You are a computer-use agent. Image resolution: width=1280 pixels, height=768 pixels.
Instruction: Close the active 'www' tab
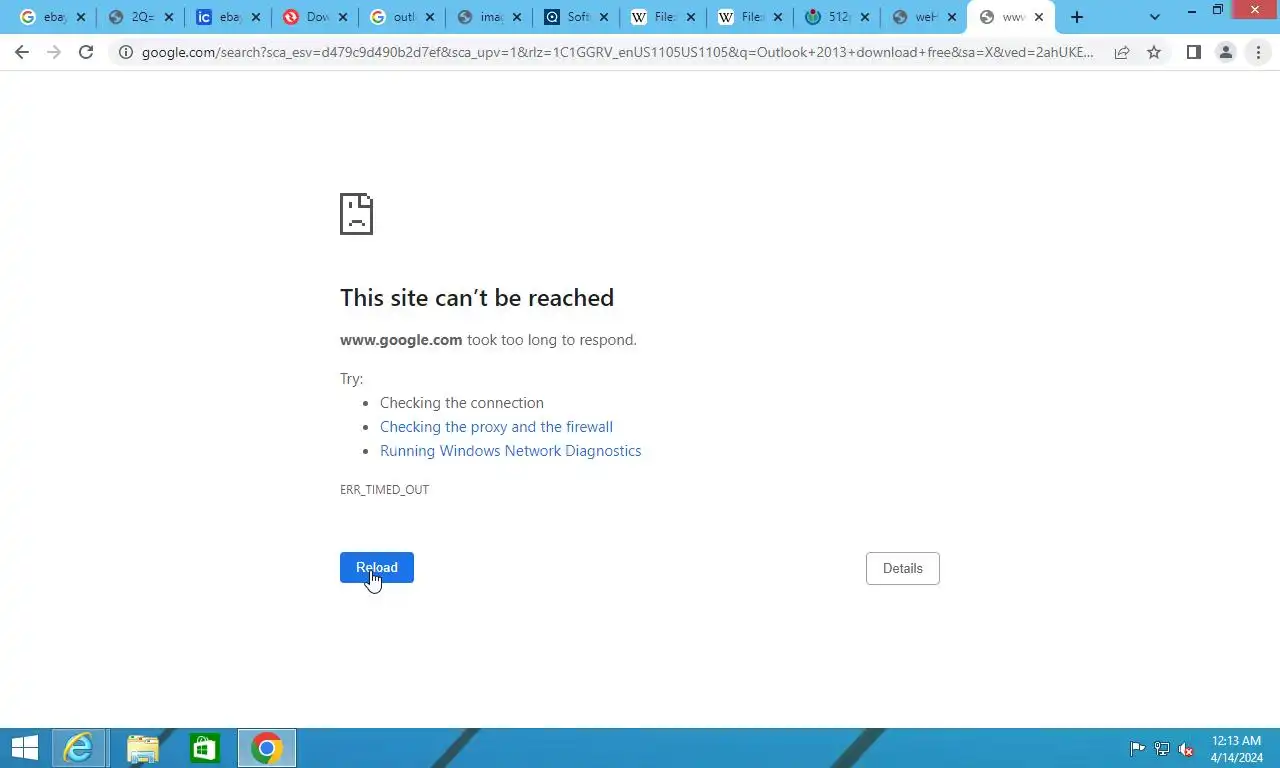pyautogui.click(x=1039, y=17)
